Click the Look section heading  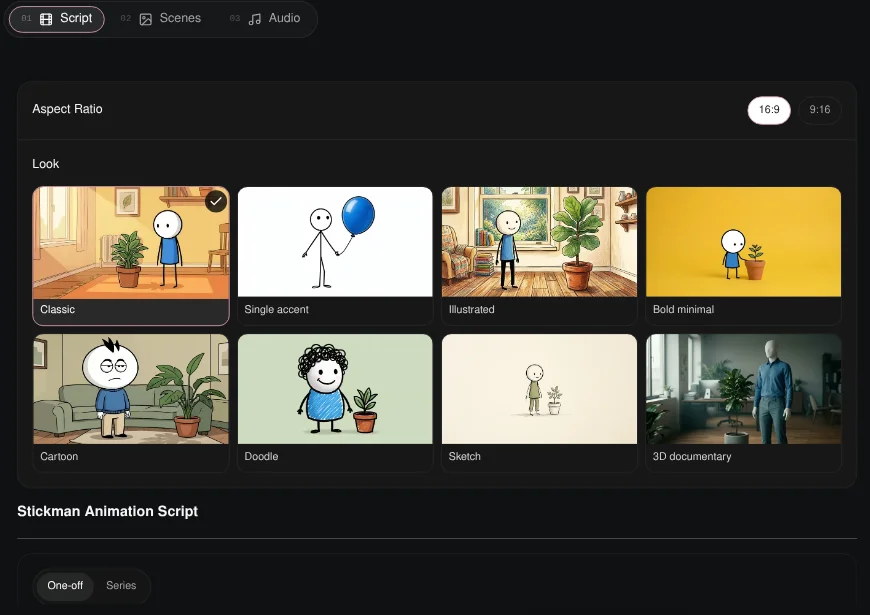point(45,164)
